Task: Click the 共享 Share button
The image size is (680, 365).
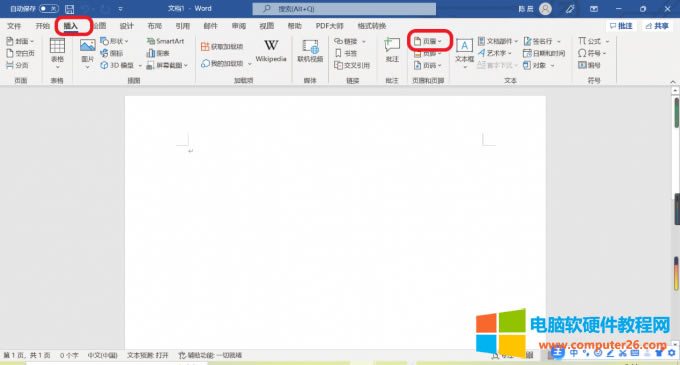Action: pyautogui.click(x=657, y=26)
